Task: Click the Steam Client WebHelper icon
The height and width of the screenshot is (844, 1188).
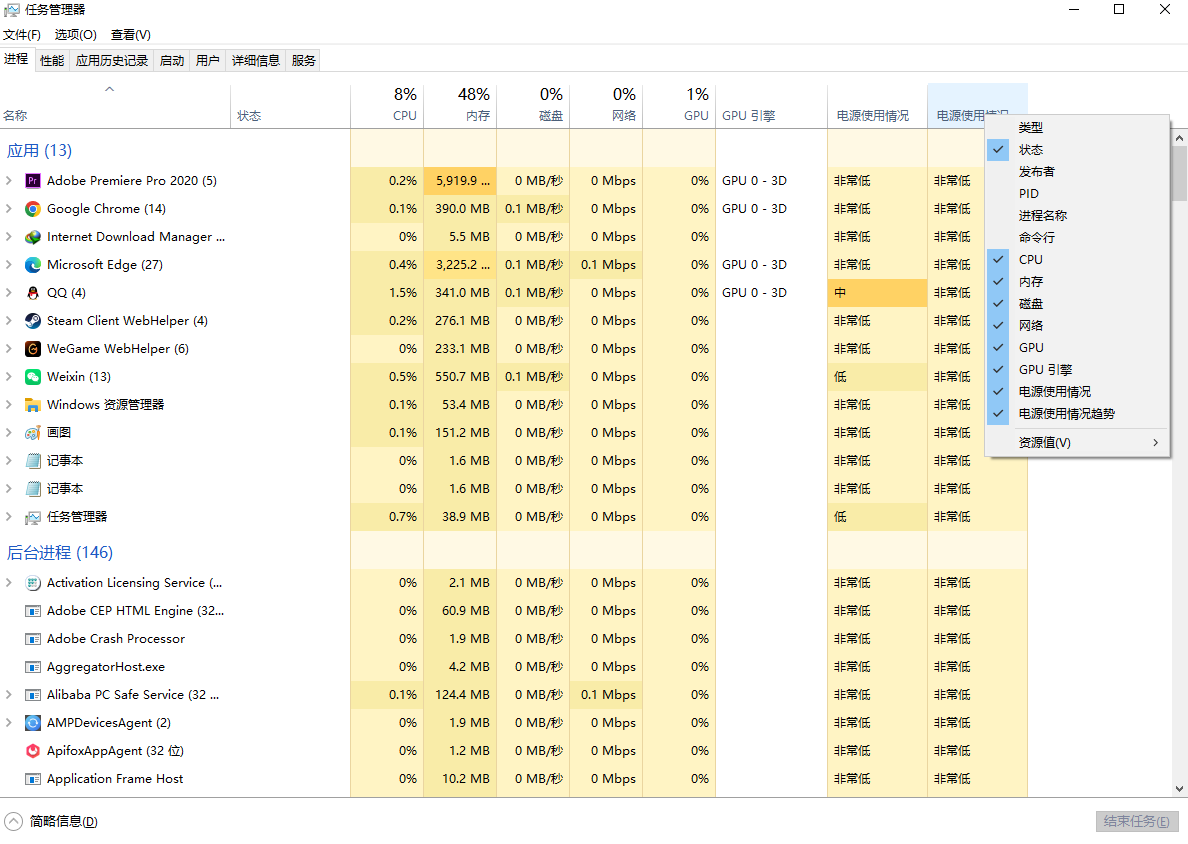Action: [33, 321]
